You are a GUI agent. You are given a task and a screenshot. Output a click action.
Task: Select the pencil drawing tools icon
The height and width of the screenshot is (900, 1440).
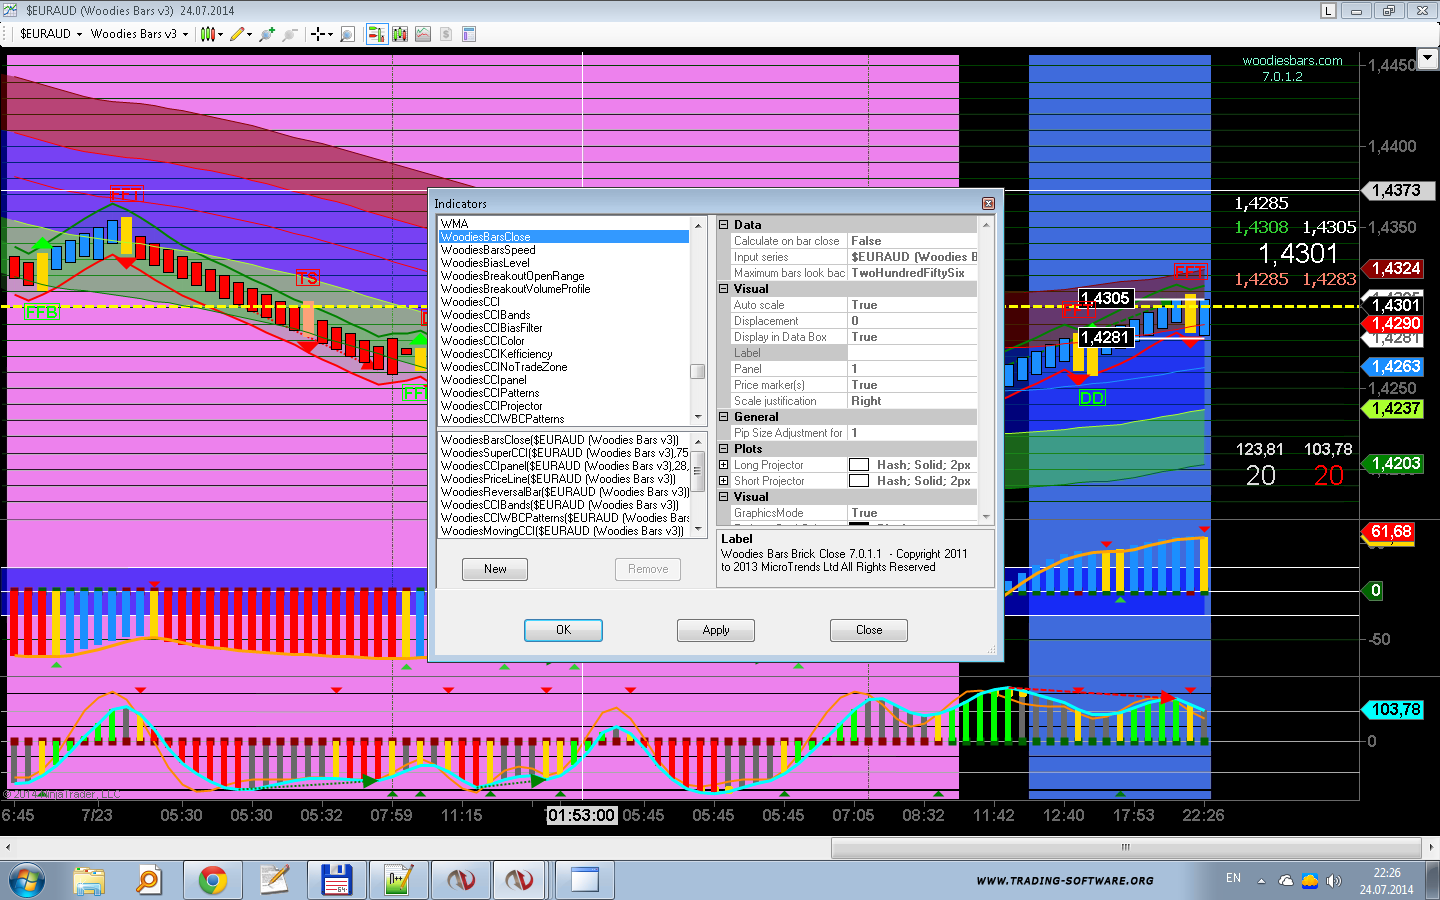(238, 34)
